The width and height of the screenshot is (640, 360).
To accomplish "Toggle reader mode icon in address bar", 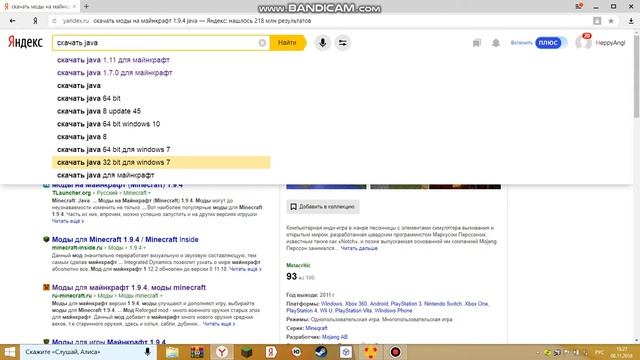I will tap(597, 21).
